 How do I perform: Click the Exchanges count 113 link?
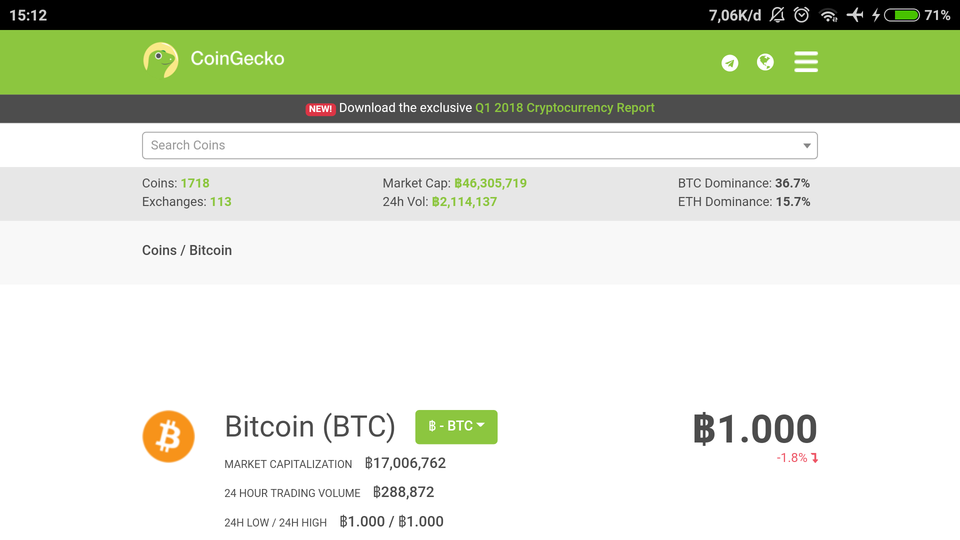(220, 201)
